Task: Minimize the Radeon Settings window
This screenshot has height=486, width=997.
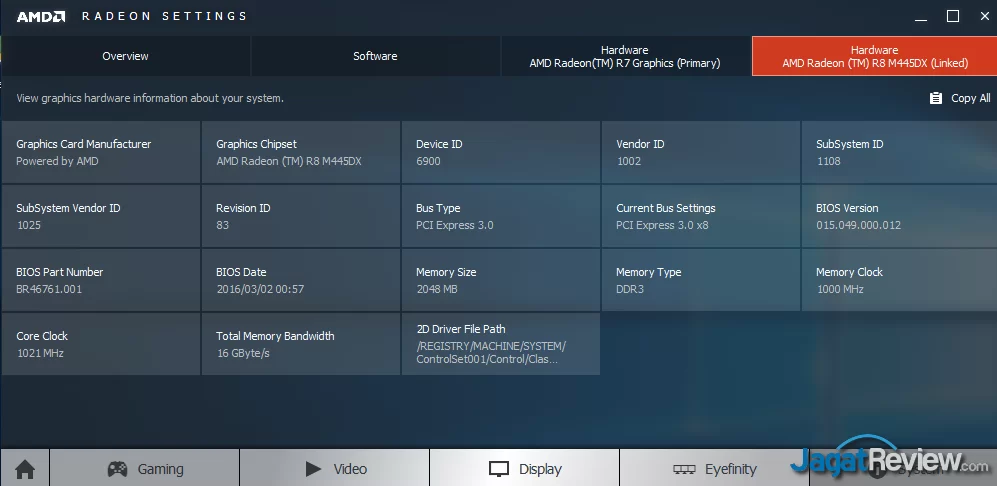Action: pos(920,16)
